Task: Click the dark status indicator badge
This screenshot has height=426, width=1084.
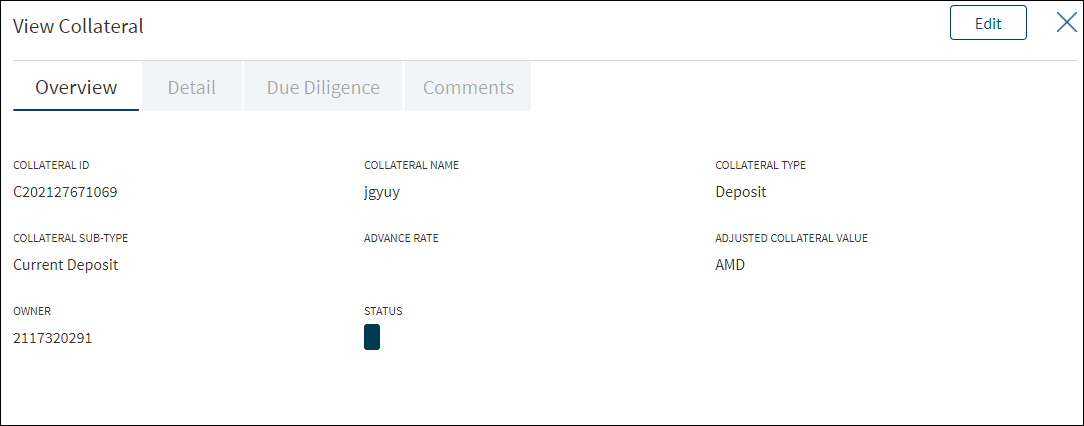Action: click(372, 337)
